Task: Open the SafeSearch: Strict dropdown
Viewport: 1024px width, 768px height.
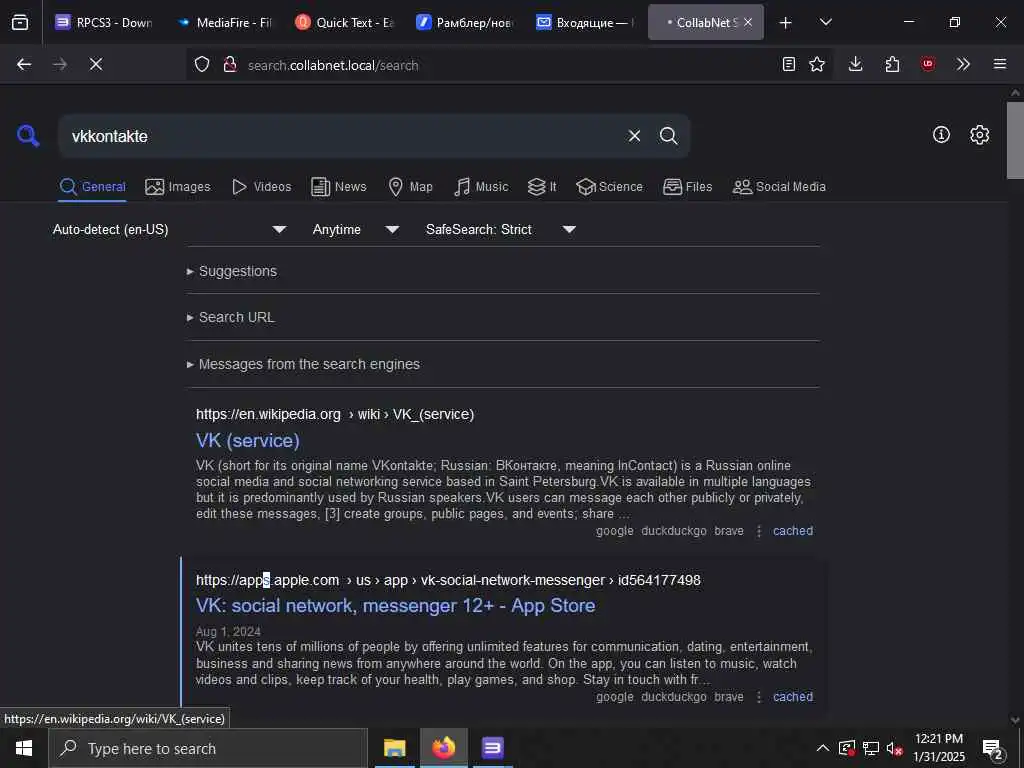Action: coord(500,229)
